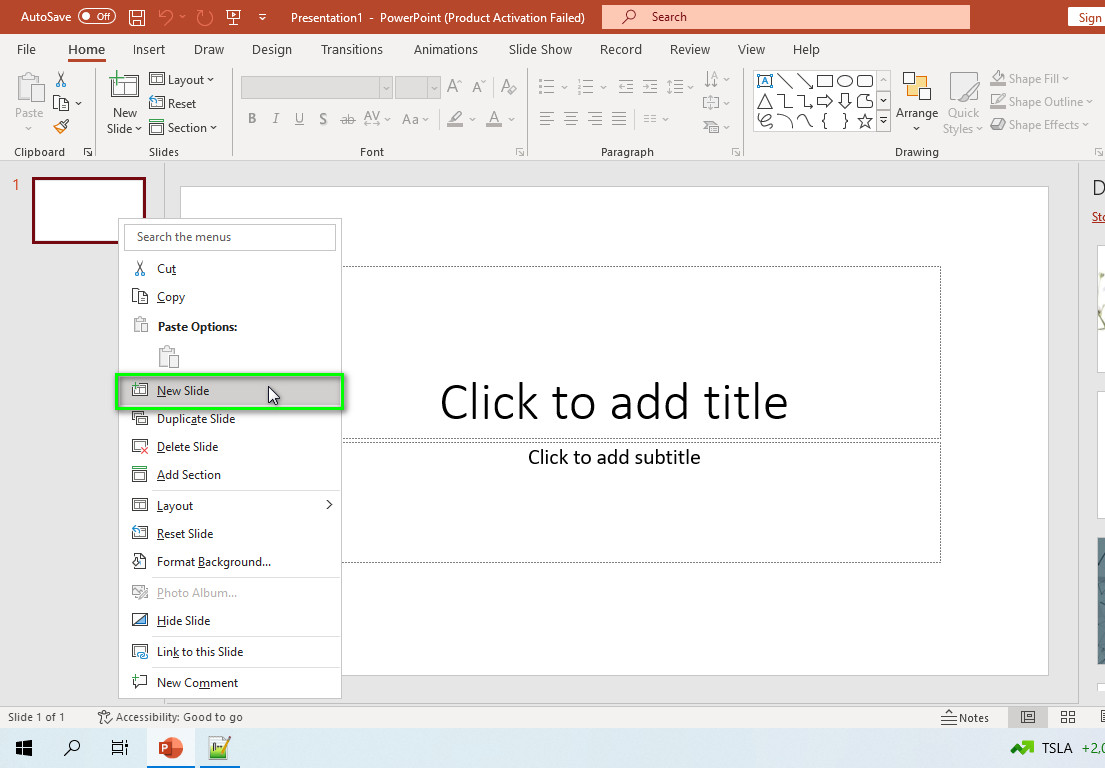Pick the star shape in shapes gallery

pos(865,121)
